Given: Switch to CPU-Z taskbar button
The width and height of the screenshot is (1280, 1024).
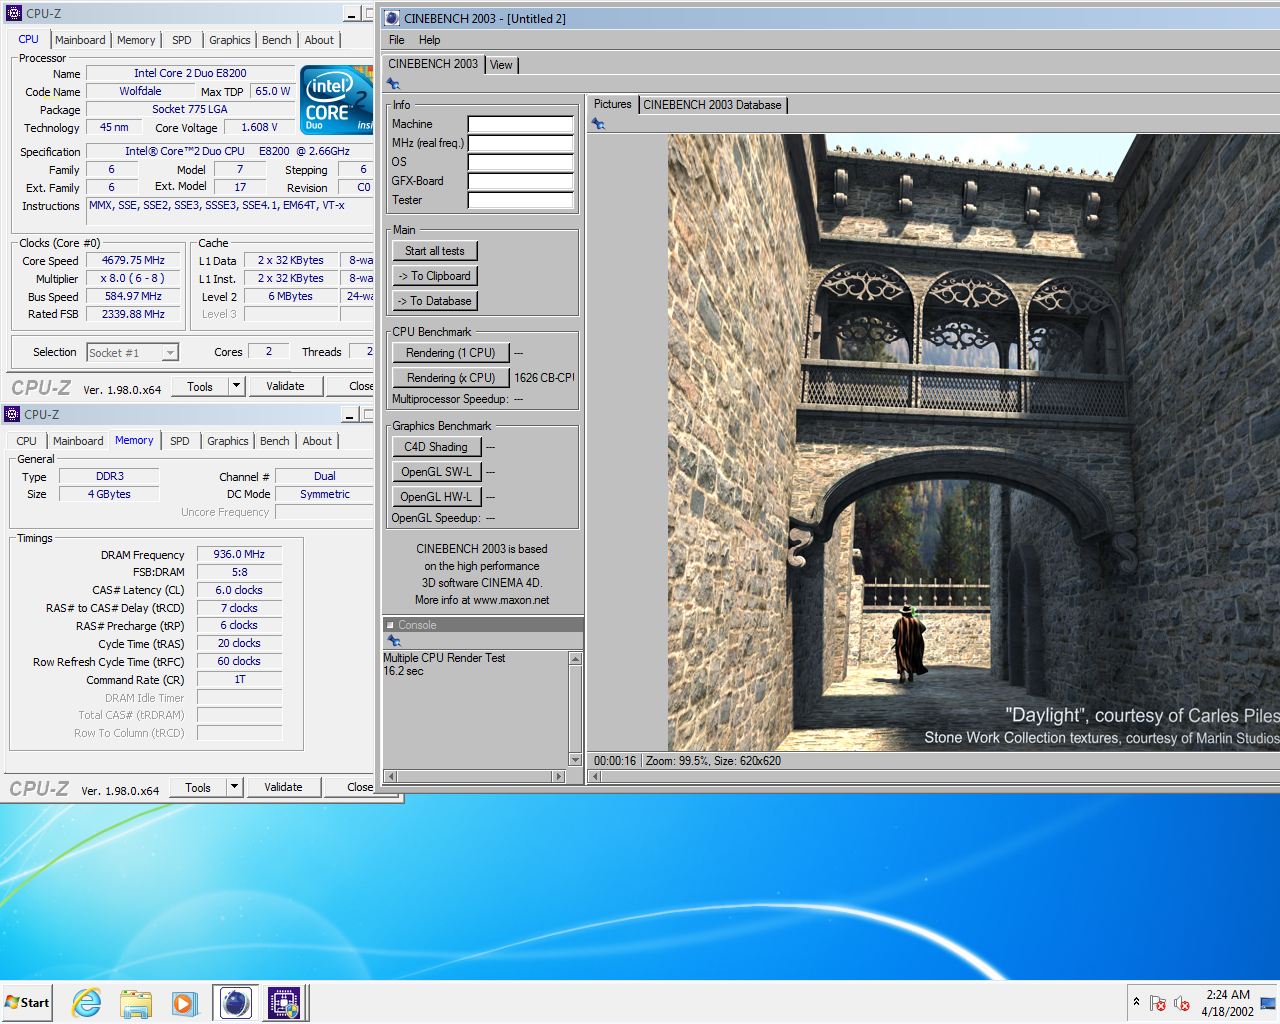Looking at the screenshot, I should click(284, 1003).
